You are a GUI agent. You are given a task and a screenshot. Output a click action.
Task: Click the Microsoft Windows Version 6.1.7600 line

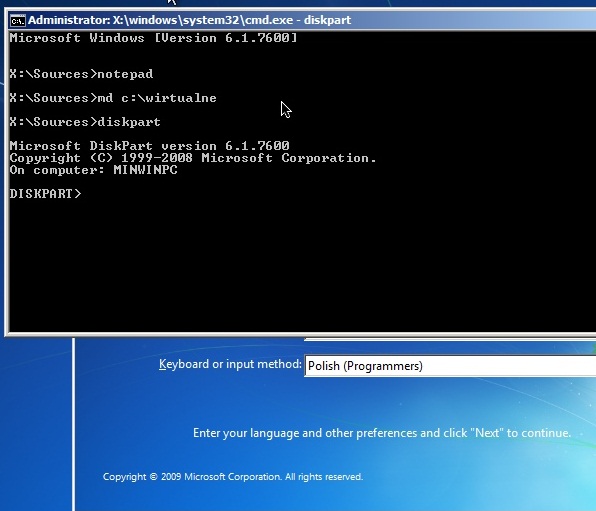coord(154,38)
